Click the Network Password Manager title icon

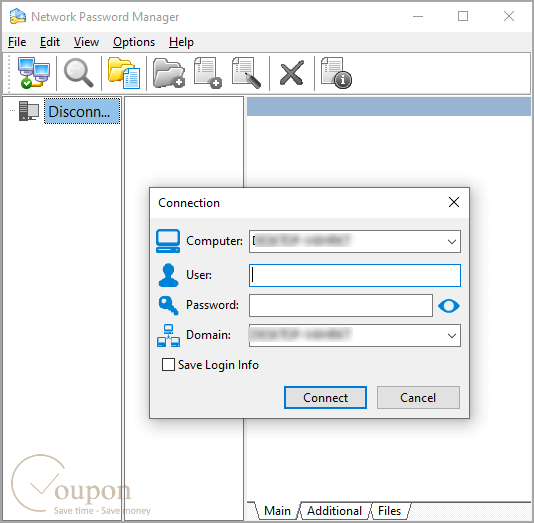18,16
